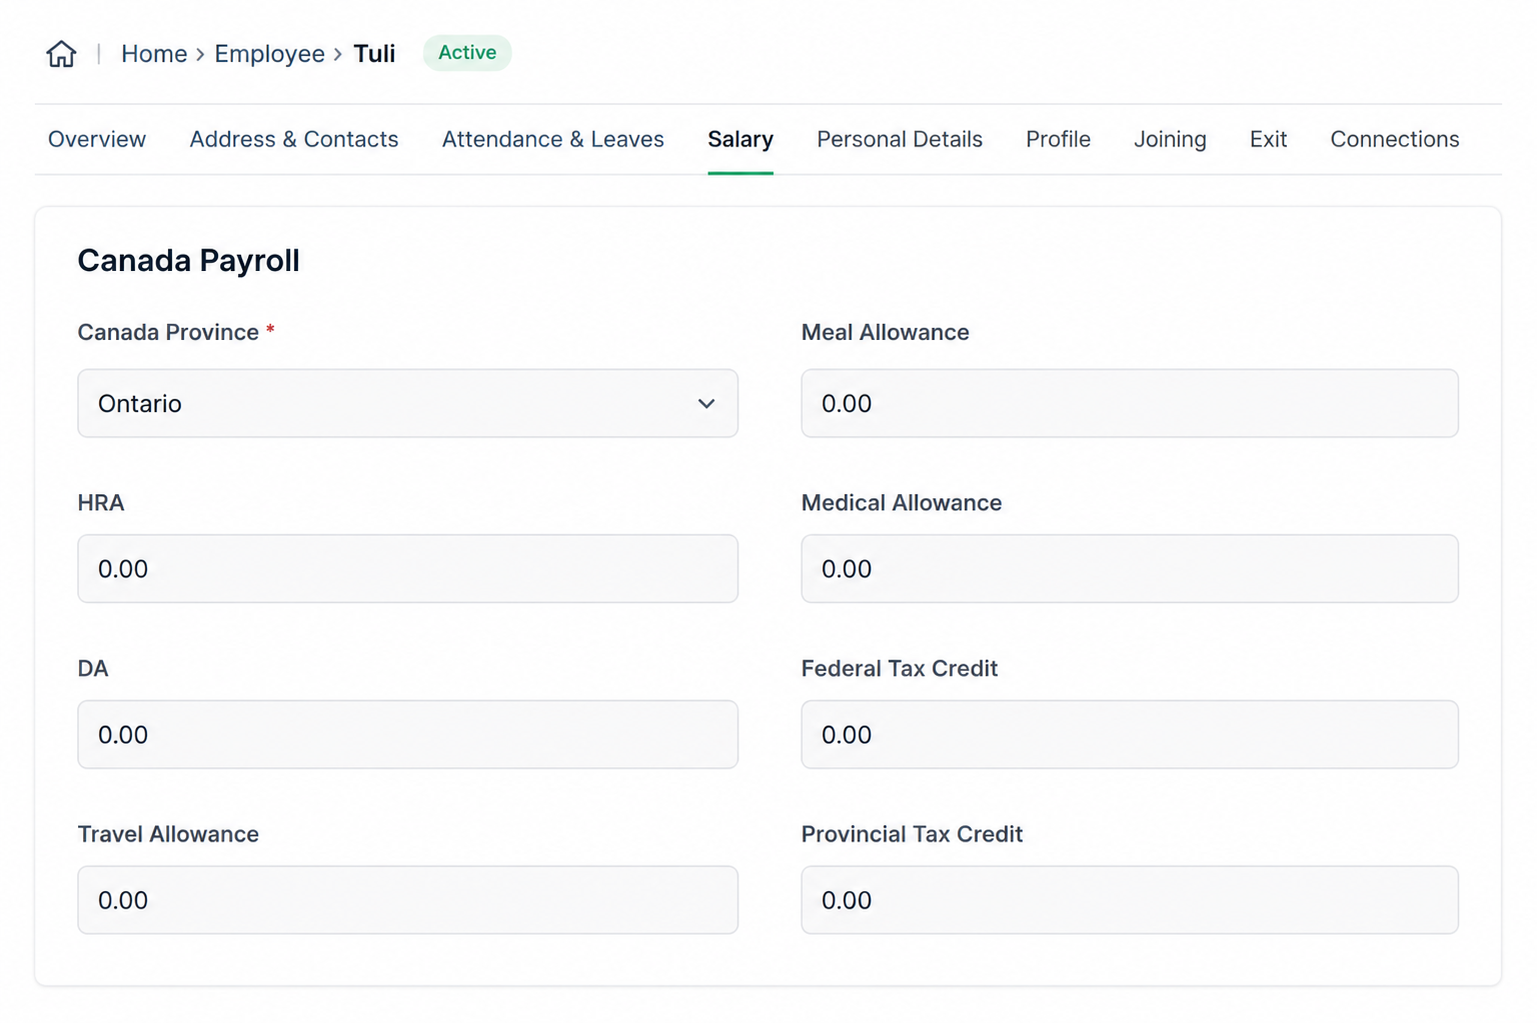Switch to the Profile tab

pyautogui.click(x=1058, y=139)
